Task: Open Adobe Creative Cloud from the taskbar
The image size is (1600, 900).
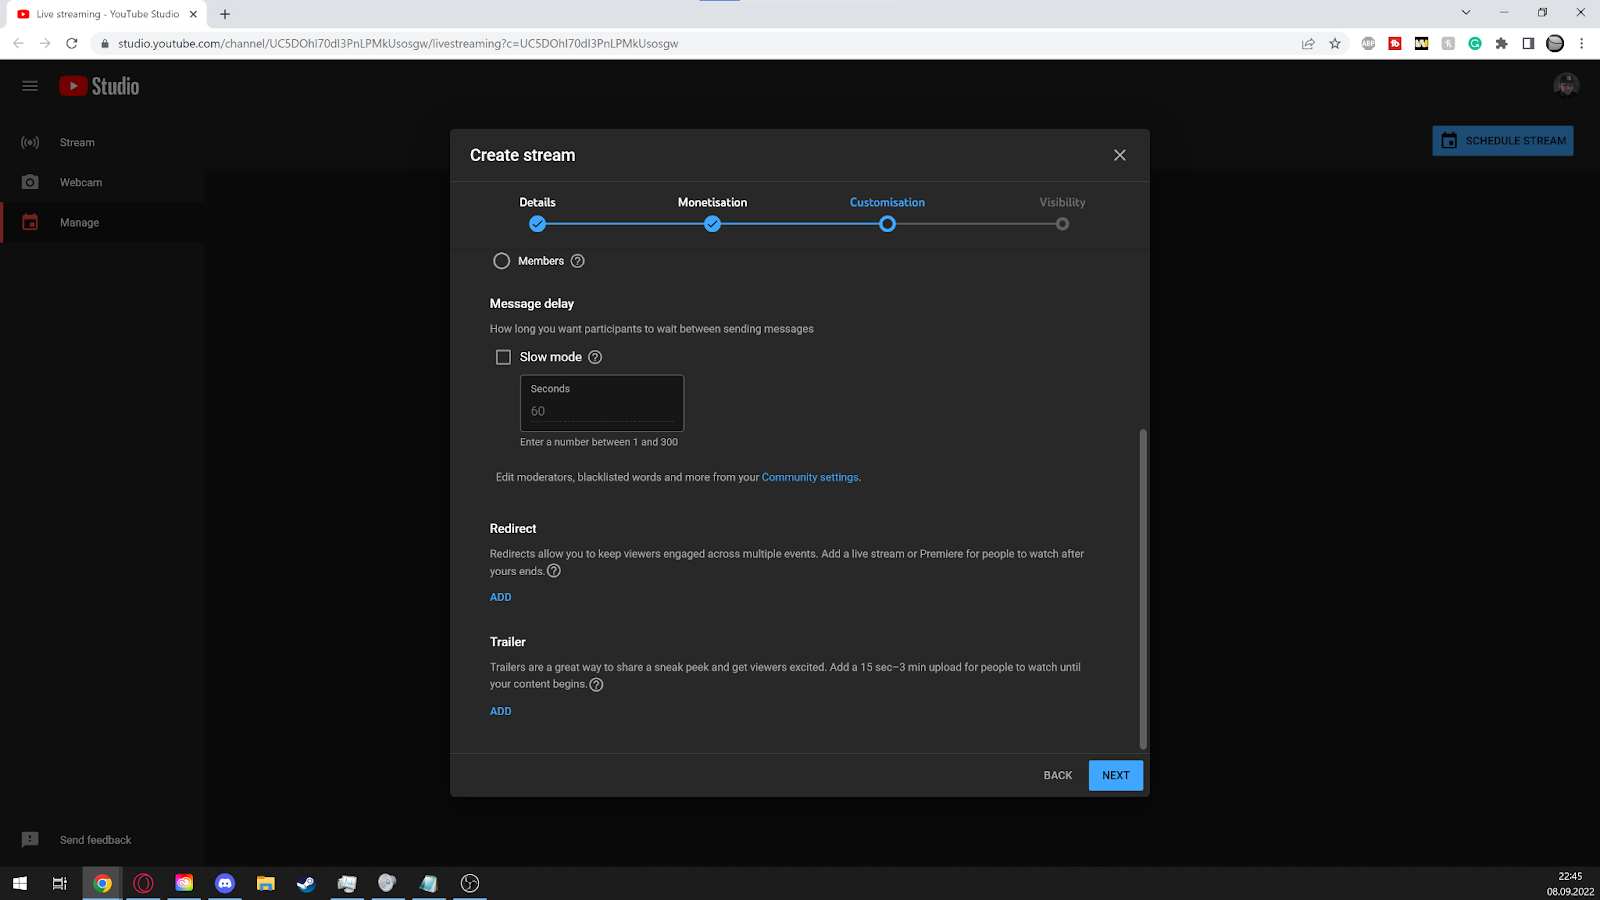Action: click(x=184, y=883)
